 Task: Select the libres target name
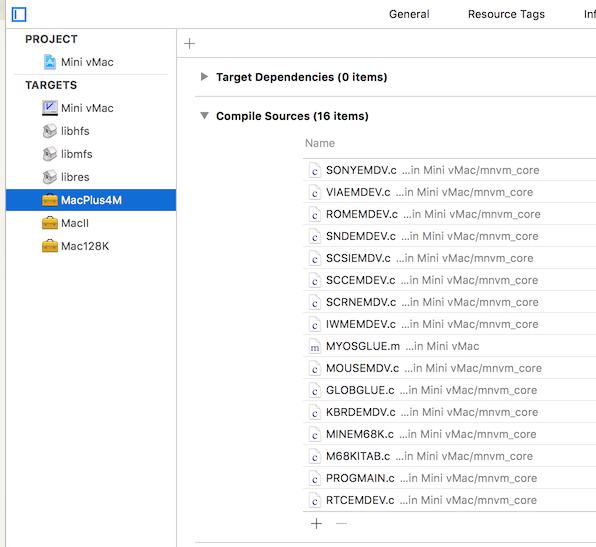coord(75,177)
